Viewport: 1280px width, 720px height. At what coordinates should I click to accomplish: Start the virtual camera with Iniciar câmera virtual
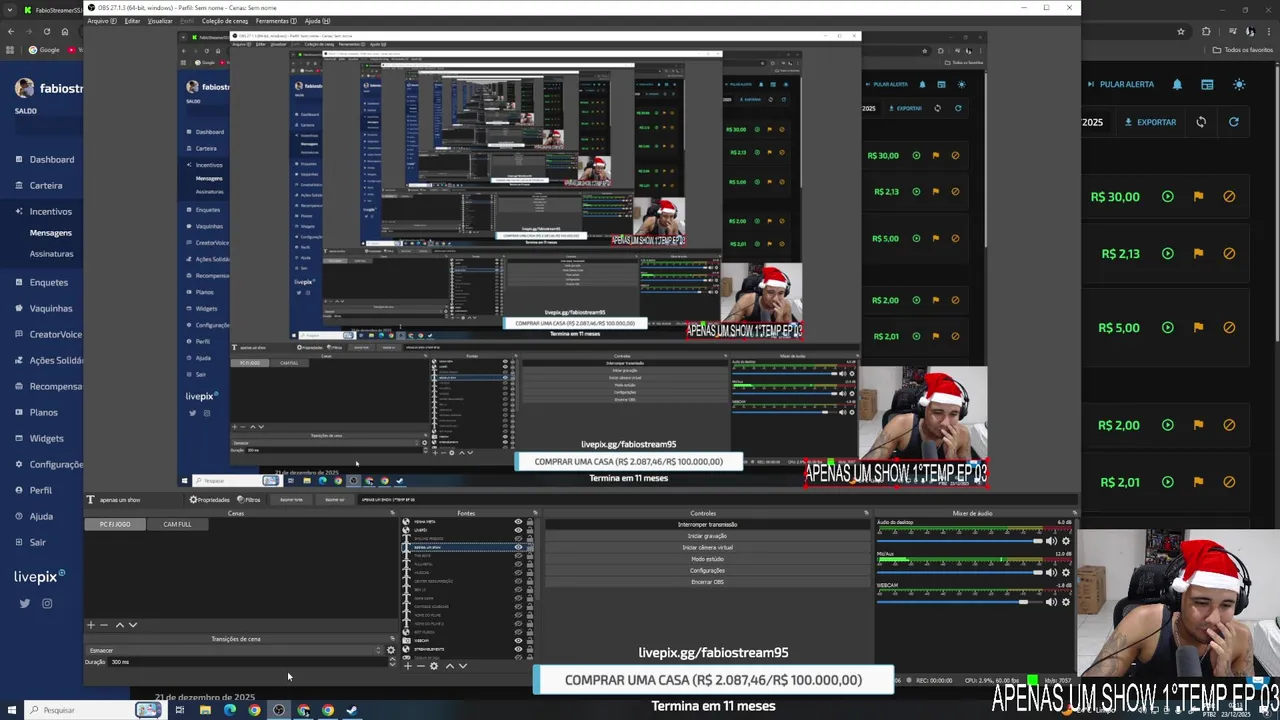click(707, 547)
